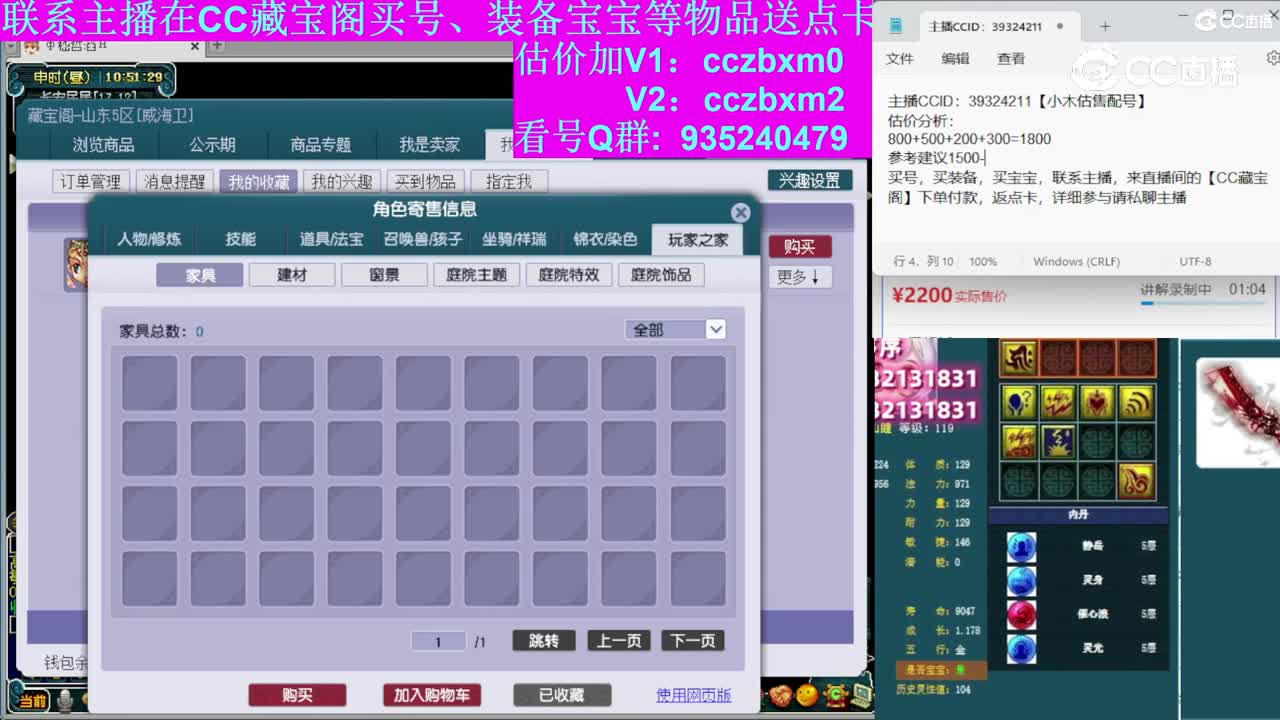This screenshot has height=720, width=1280.
Task: Click 加入购物车 button
Action: pyautogui.click(x=431, y=695)
